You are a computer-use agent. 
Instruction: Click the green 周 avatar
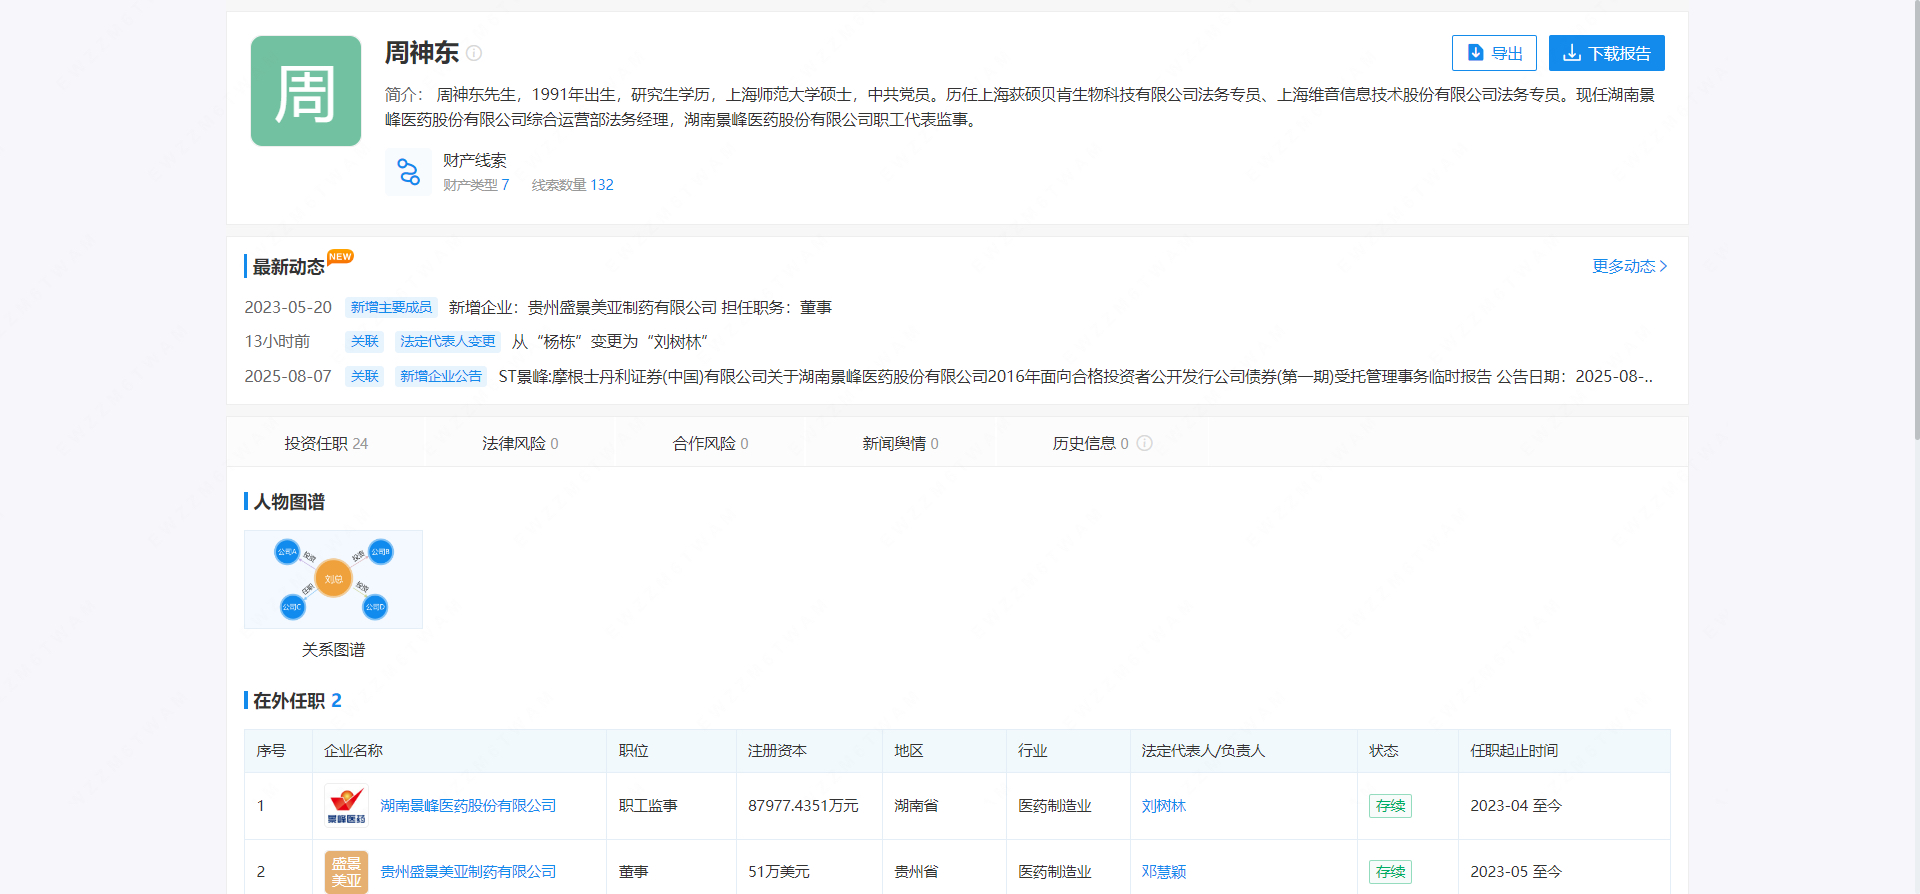tap(306, 91)
